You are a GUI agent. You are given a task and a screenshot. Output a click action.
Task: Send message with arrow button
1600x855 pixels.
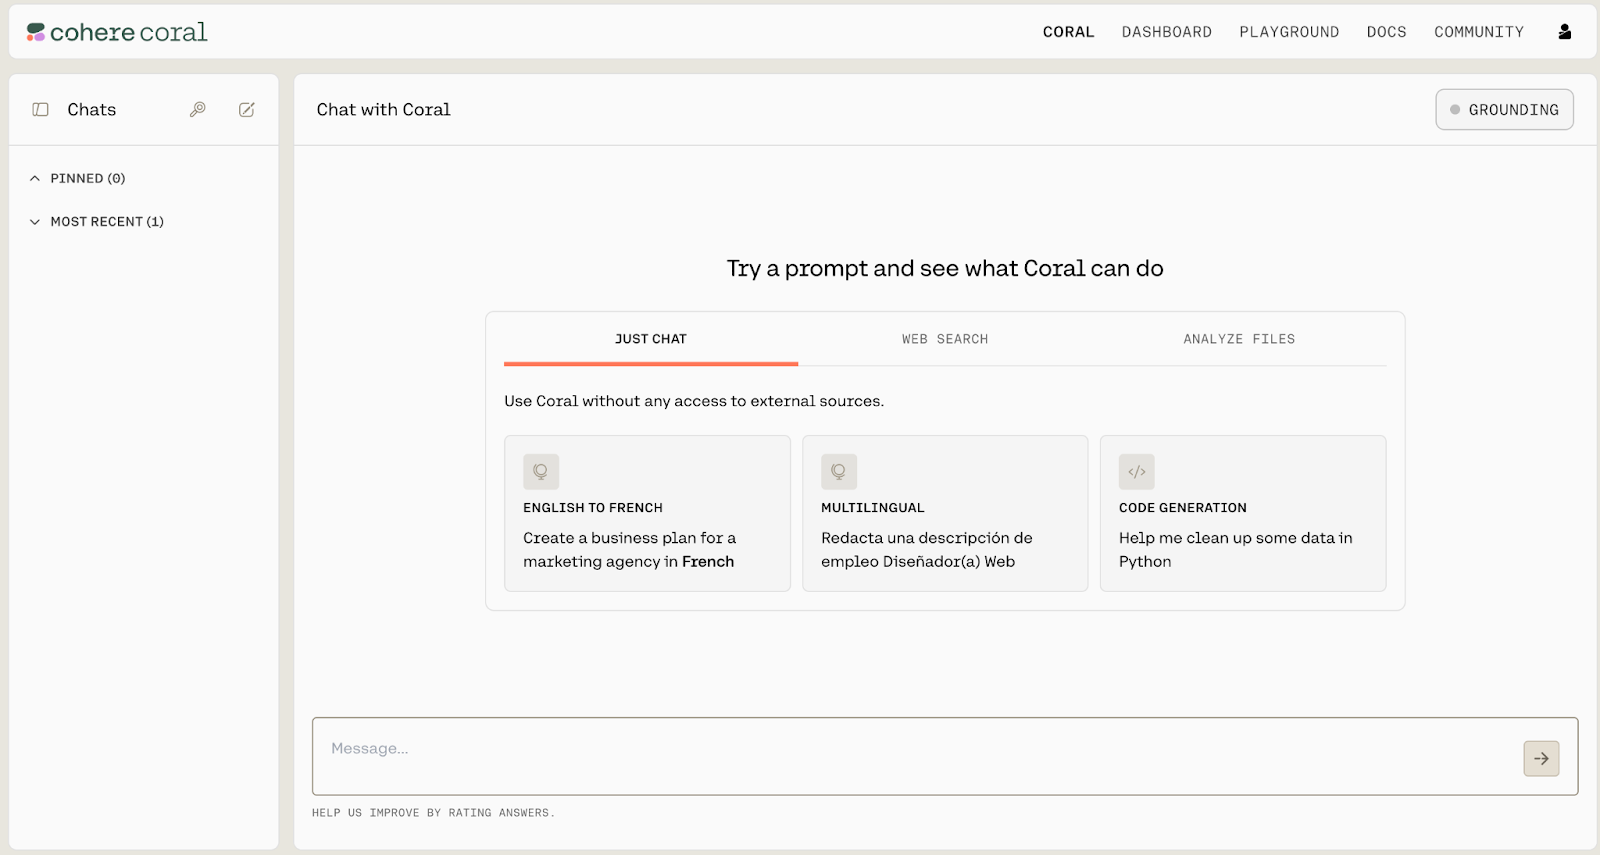coord(1540,758)
